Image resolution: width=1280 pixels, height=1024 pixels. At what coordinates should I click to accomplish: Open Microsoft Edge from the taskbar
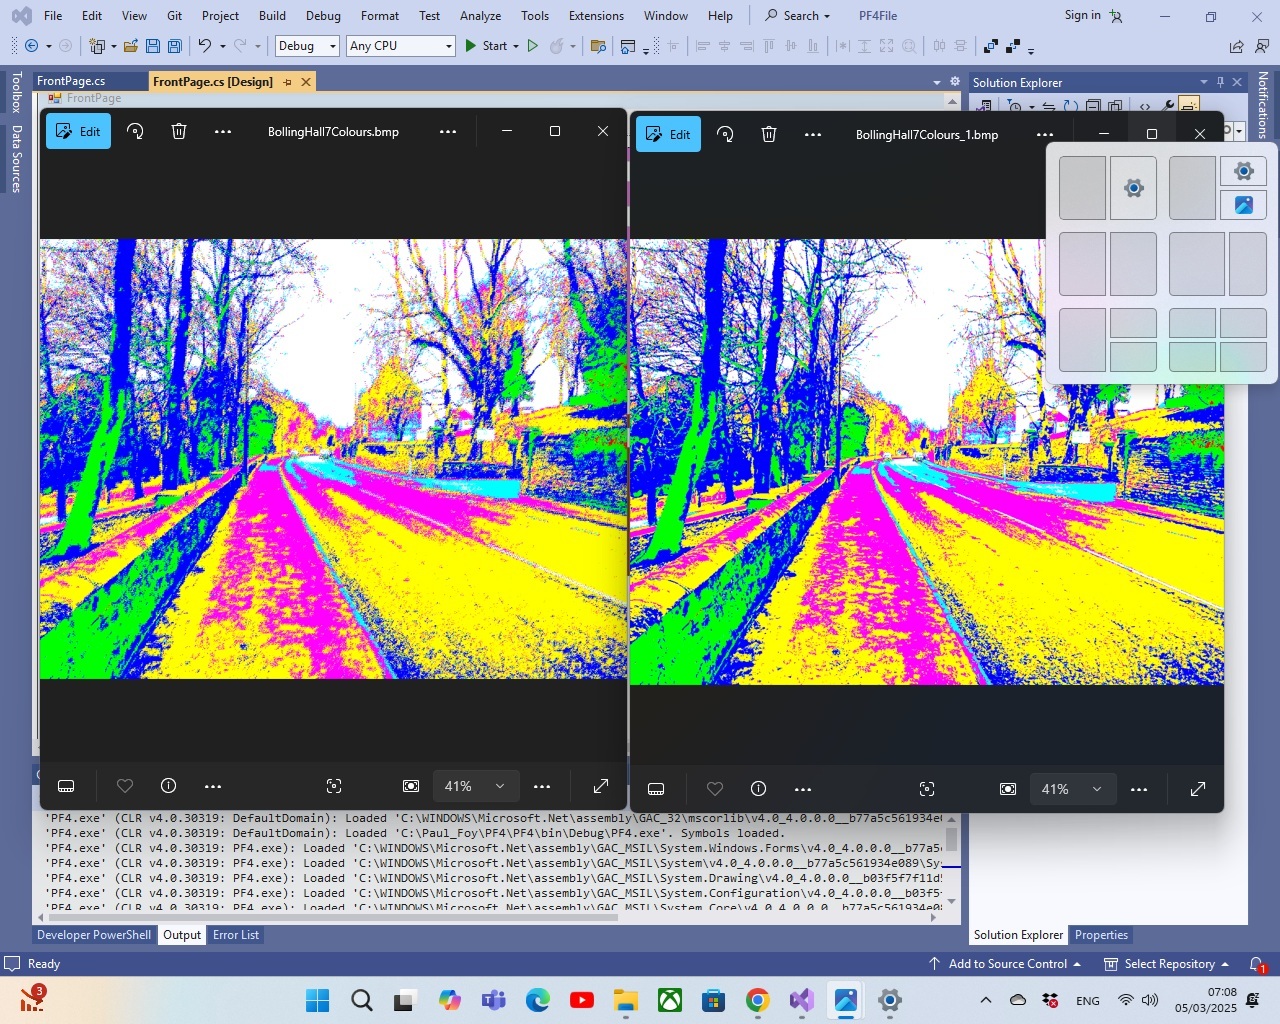(538, 1000)
